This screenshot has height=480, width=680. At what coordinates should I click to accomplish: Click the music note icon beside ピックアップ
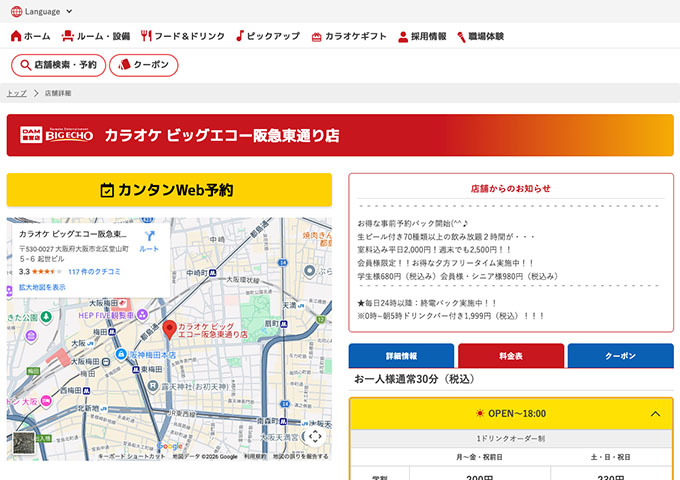pos(240,36)
